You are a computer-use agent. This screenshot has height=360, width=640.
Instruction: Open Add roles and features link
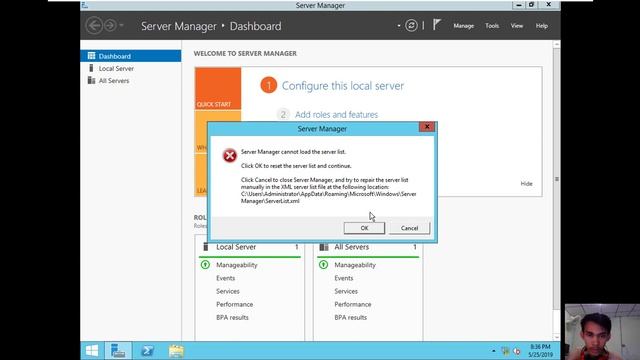click(336, 115)
